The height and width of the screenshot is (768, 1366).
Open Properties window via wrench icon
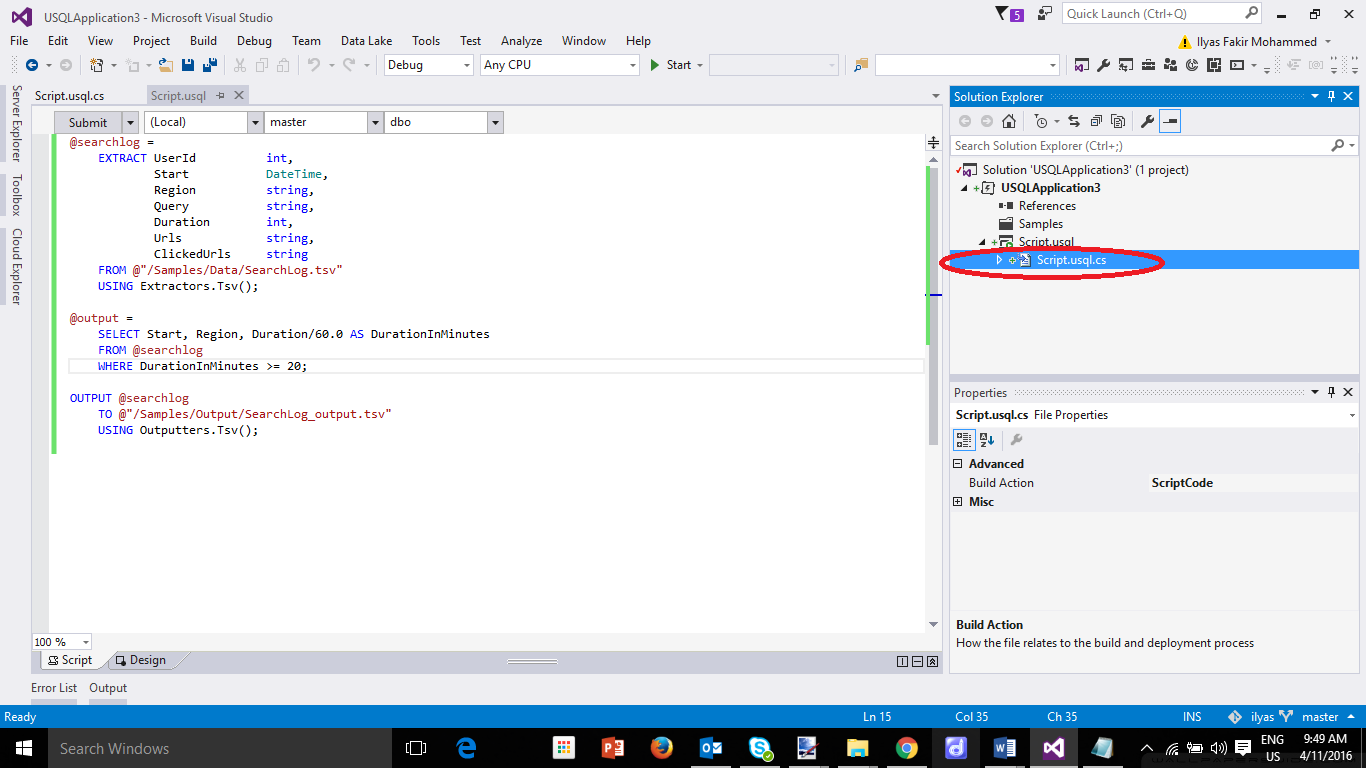1148,121
